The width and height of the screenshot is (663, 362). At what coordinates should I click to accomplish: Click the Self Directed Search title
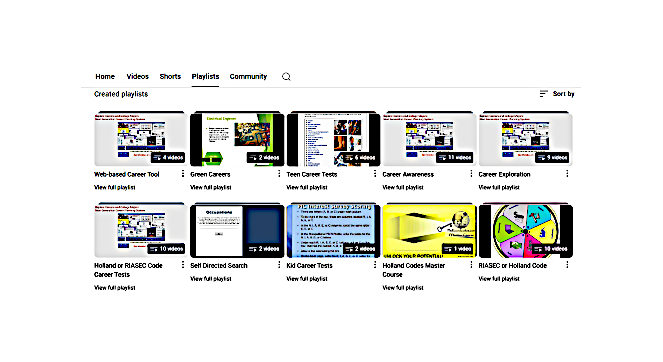[219, 266]
